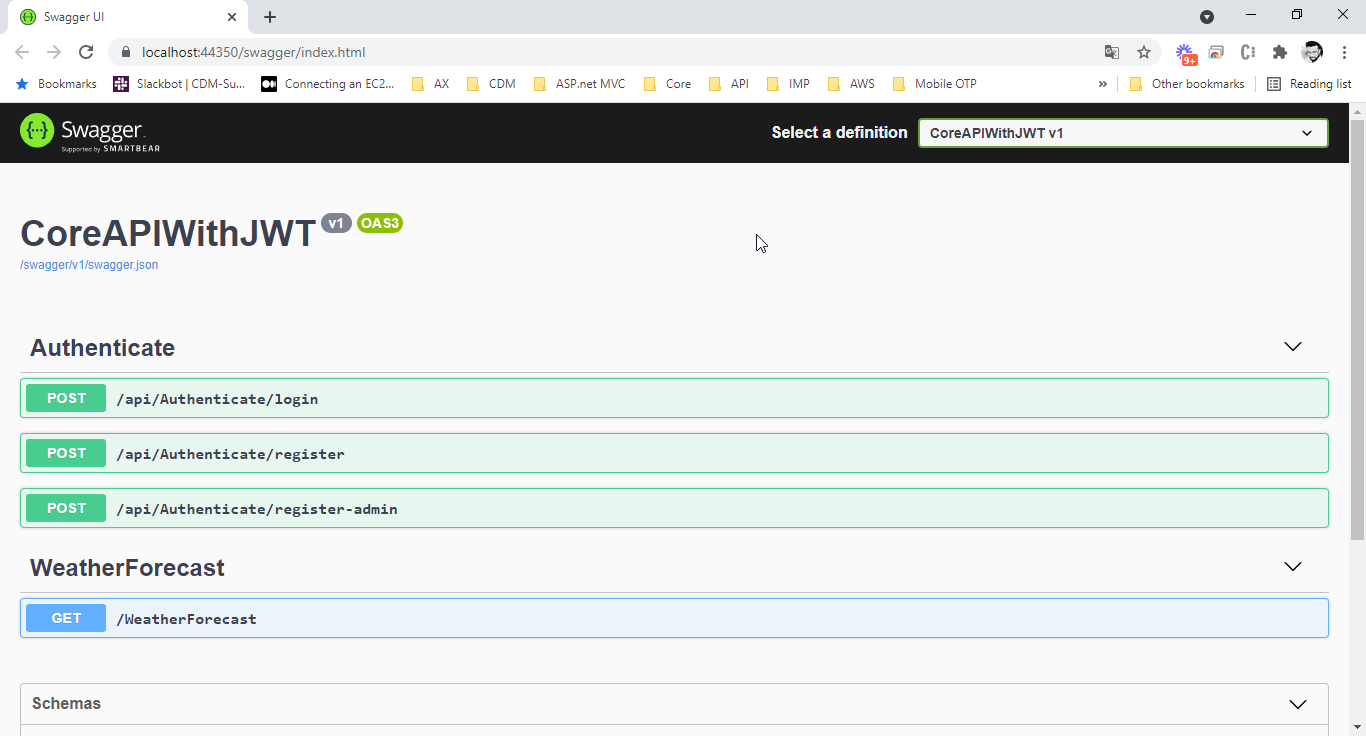The width and height of the screenshot is (1366, 736).
Task: Select the Swagger UI browser tab
Action: click(x=130, y=17)
